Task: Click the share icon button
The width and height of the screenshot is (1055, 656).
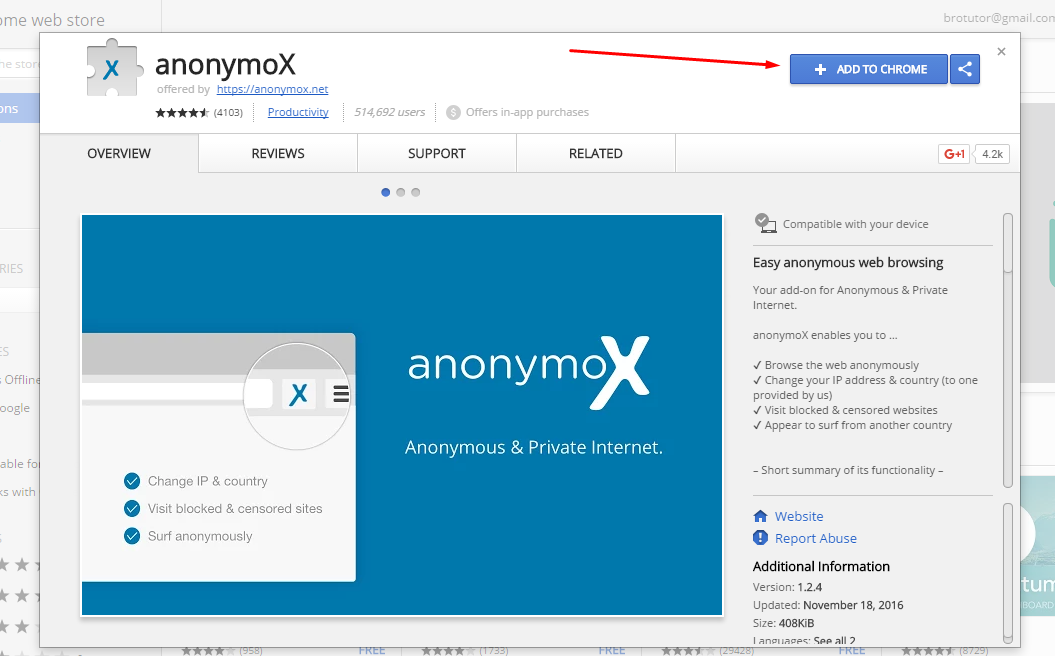Action: click(x=965, y=69)
